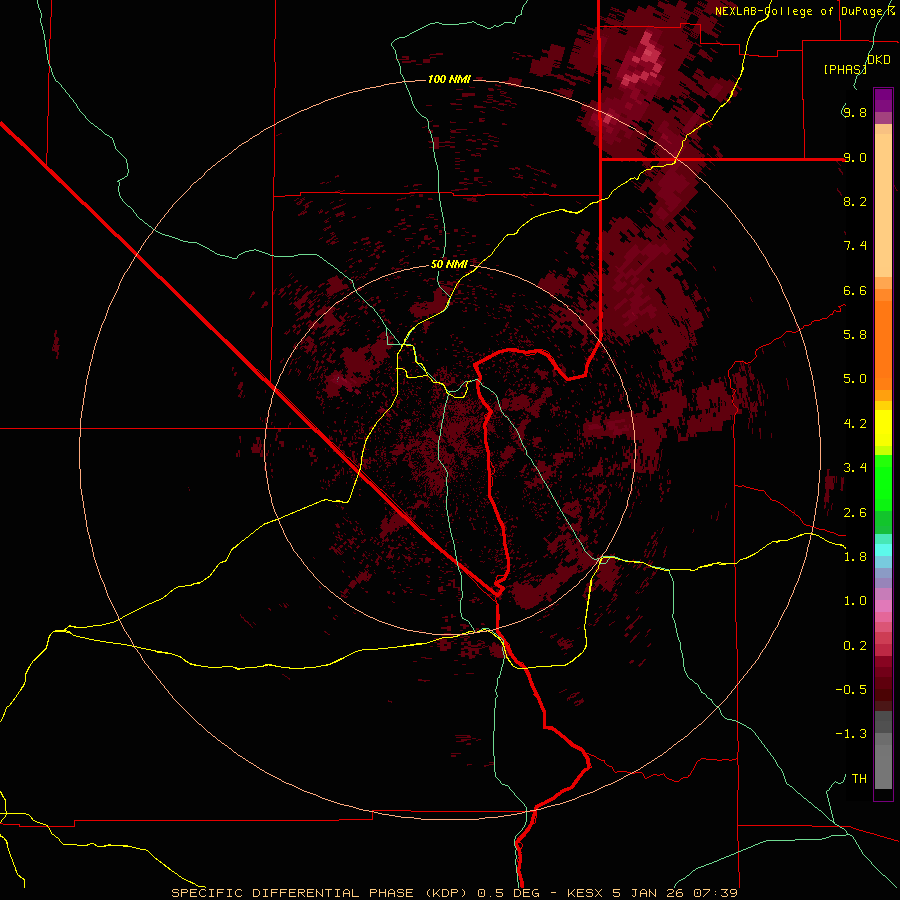This screenshot has width=900, height=900.
Task: Click the -0.5 scale value
Action: (x=851, y=690)
